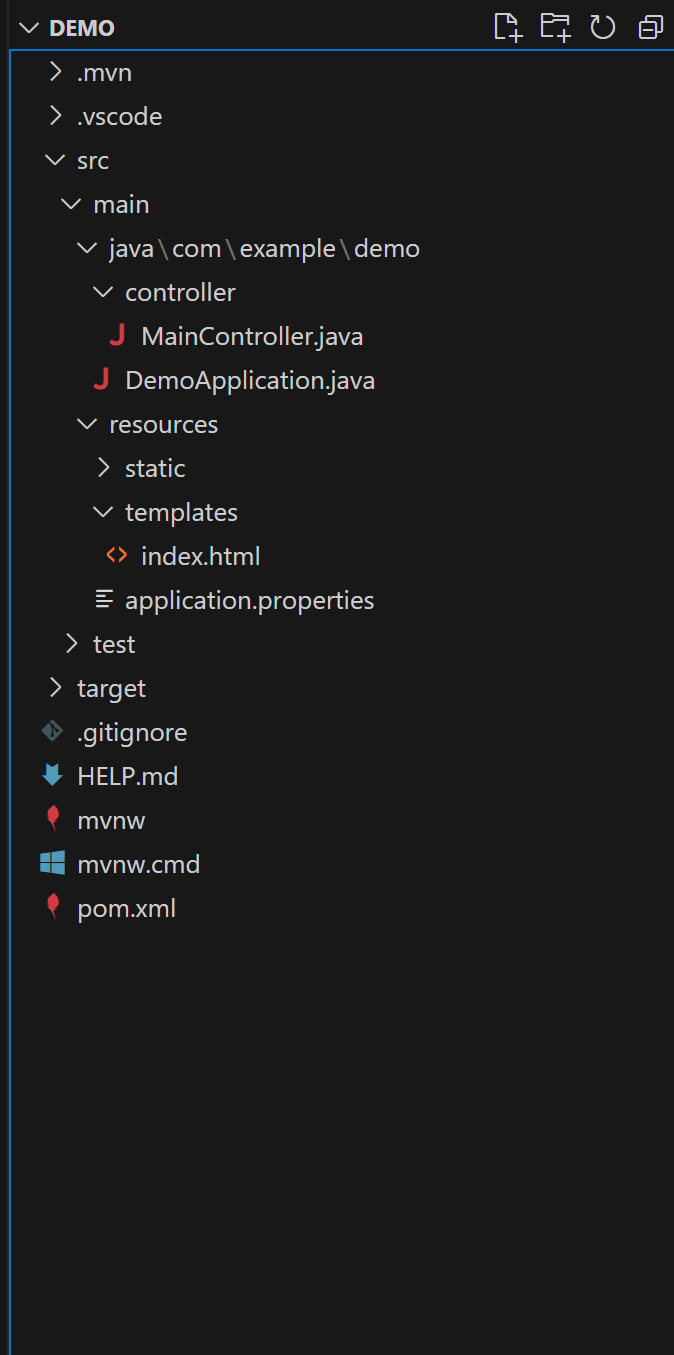
Task: Click the New File icon
Action: (x=509, y=27)
